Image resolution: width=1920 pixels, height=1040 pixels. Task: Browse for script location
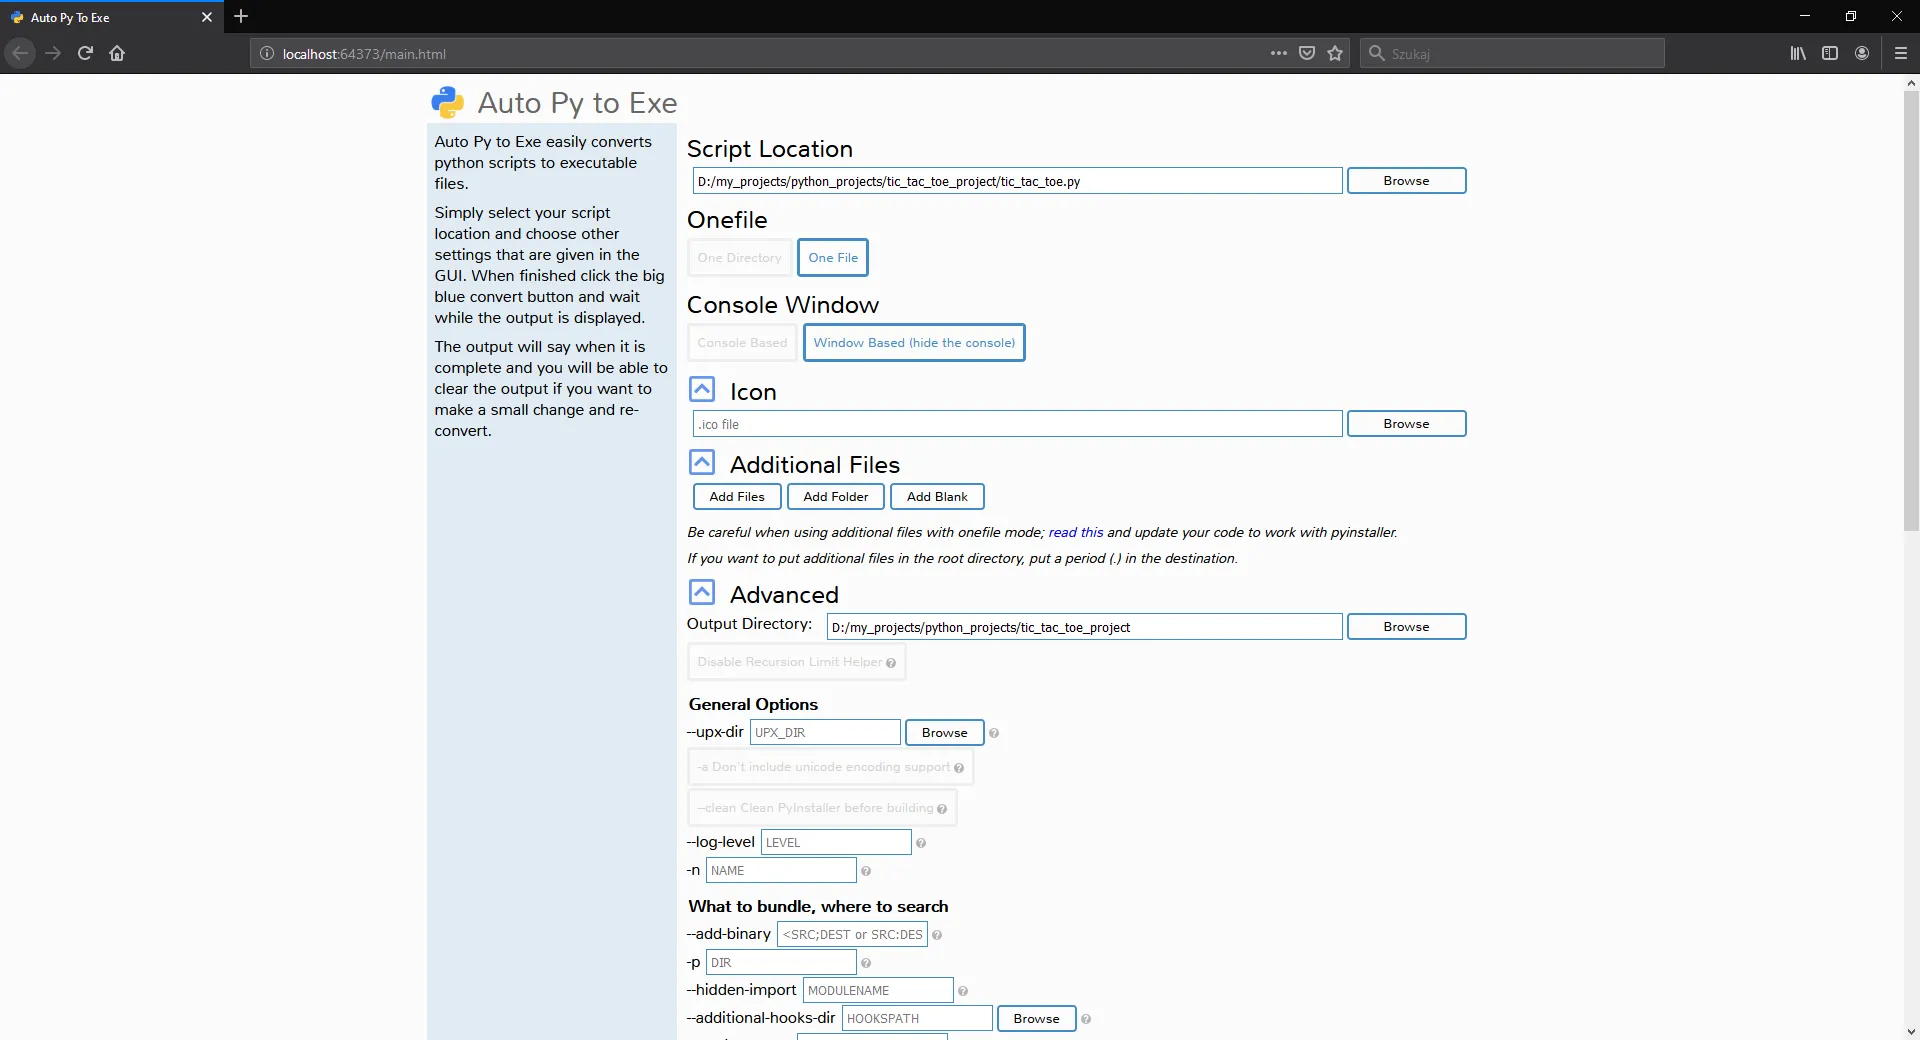pos(1406,181)
